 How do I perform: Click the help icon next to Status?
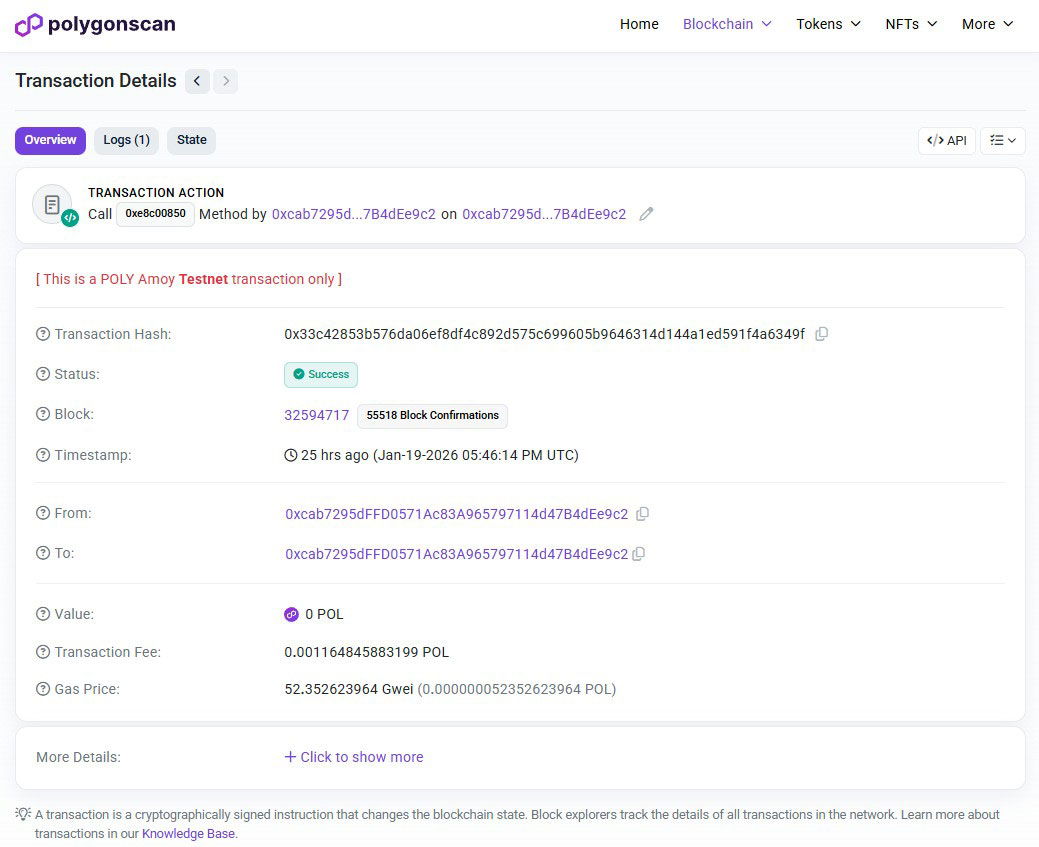tap(41, 374)
